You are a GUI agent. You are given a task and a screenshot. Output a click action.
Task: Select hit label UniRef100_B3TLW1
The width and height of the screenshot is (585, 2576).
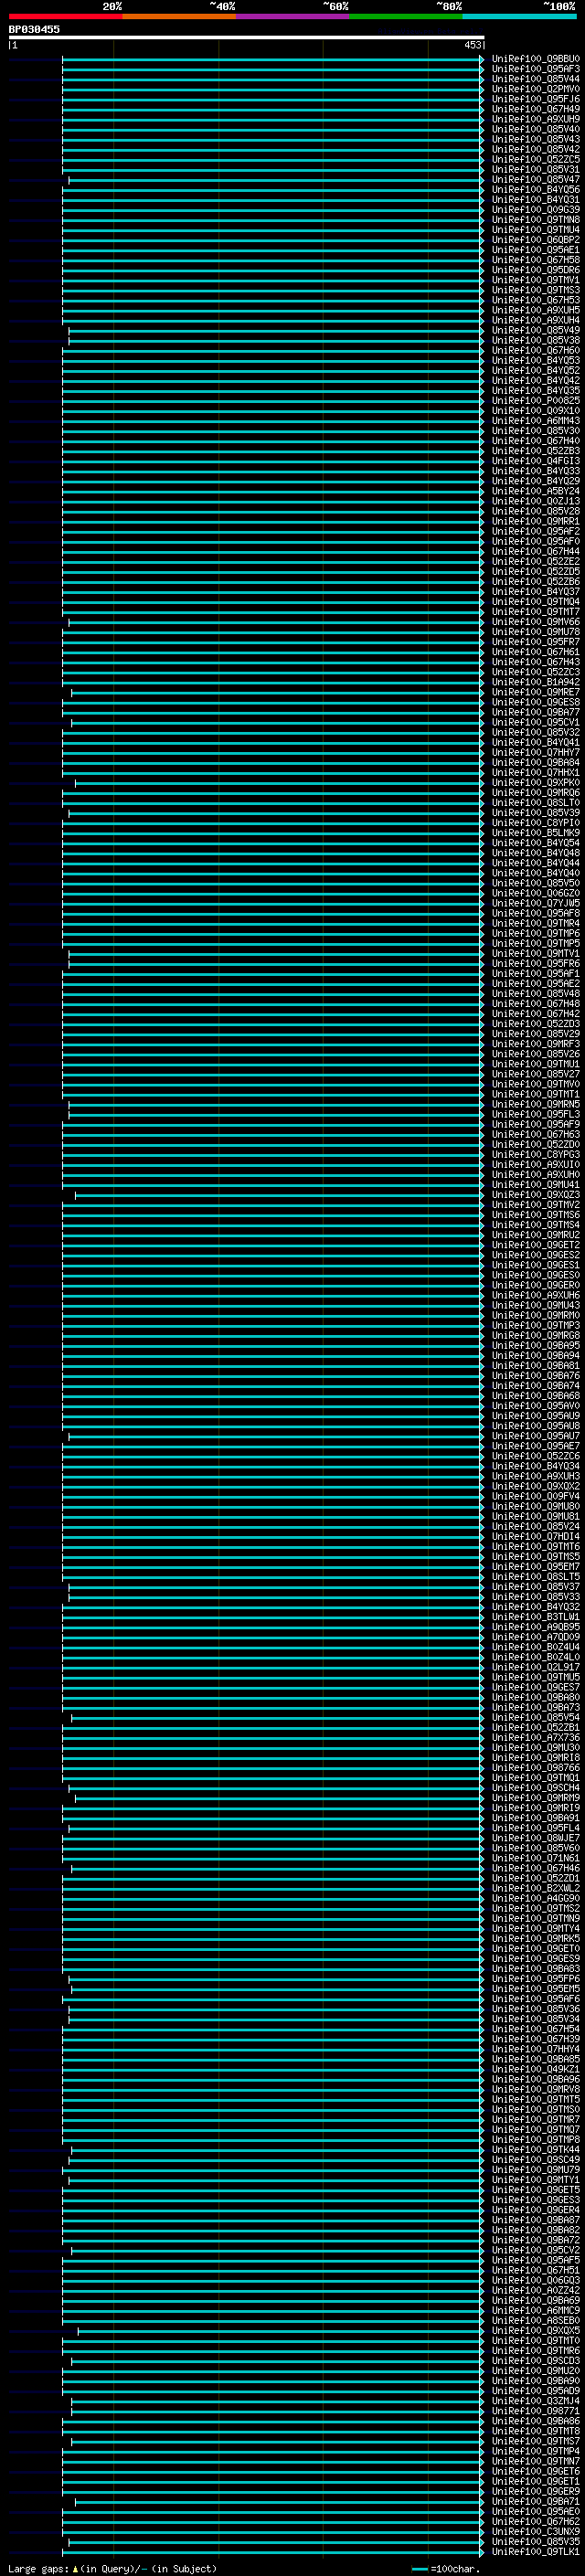click(536, 1617)
